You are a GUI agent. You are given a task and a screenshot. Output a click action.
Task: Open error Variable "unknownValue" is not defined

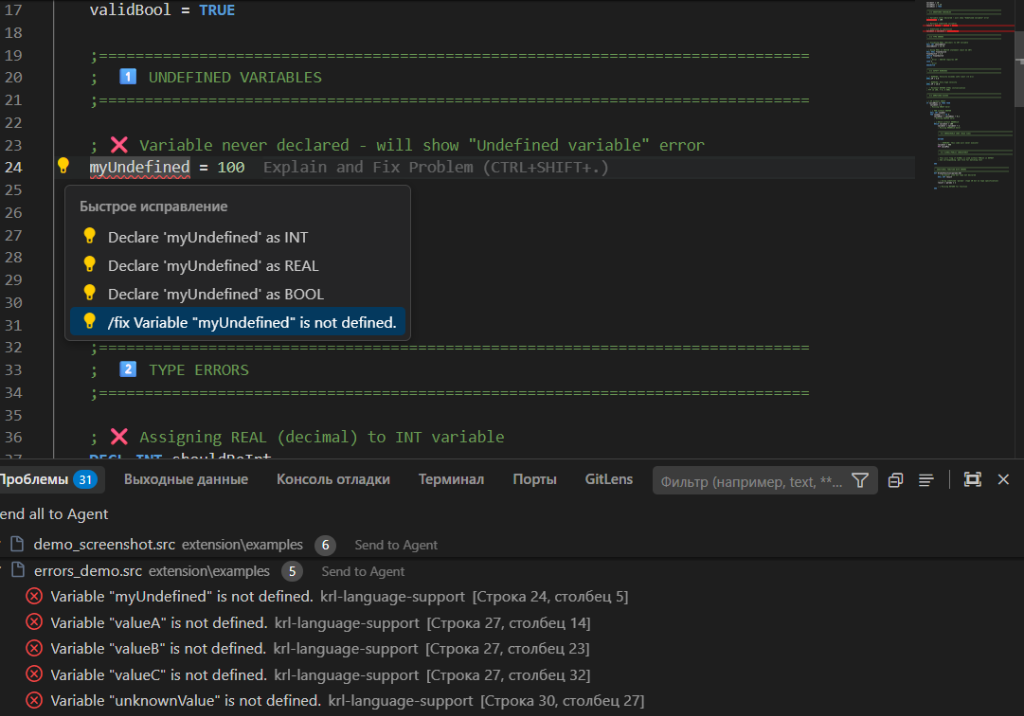tap(512, 700)
